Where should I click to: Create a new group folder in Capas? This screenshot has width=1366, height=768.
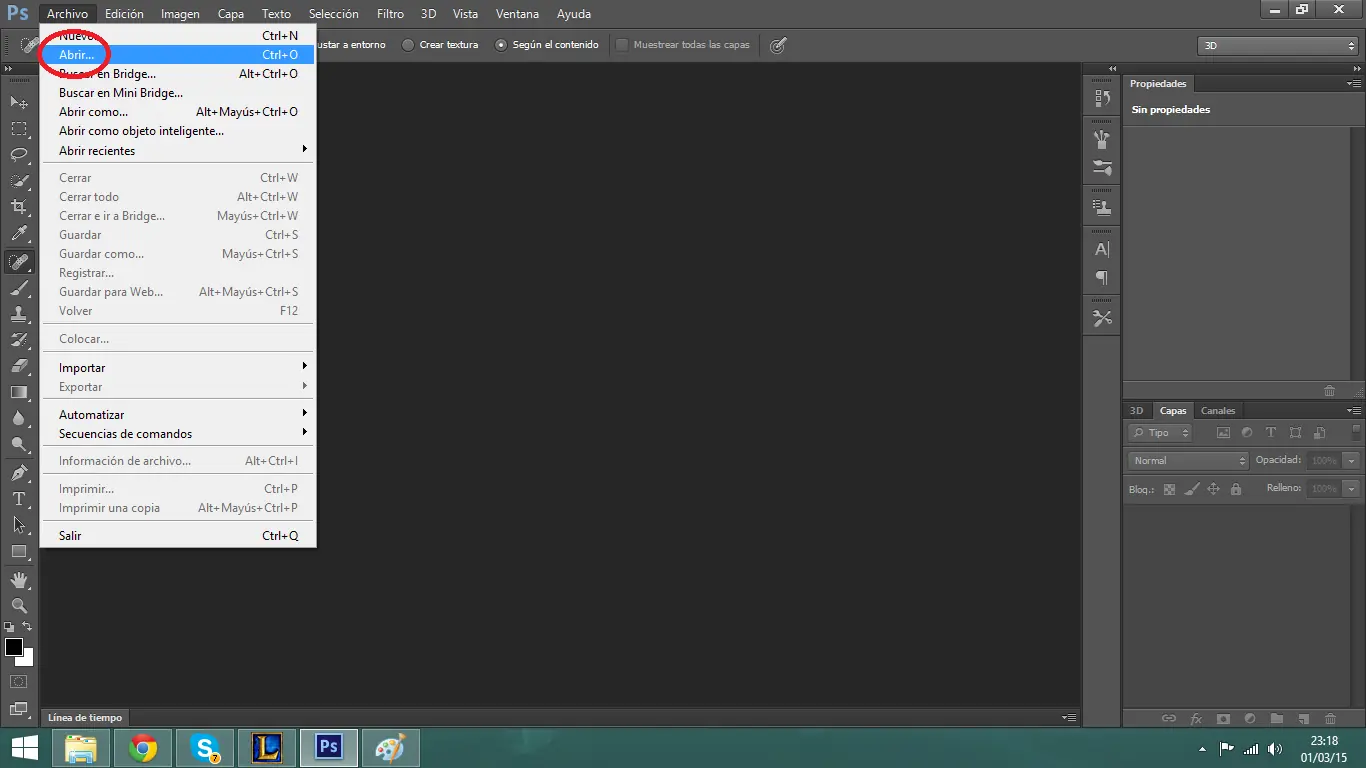coord(1277,718)
